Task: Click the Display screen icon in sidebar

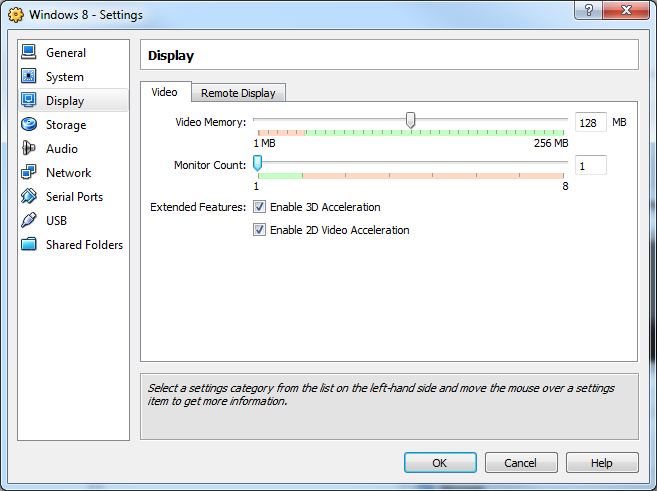Action: click(28, 101)
